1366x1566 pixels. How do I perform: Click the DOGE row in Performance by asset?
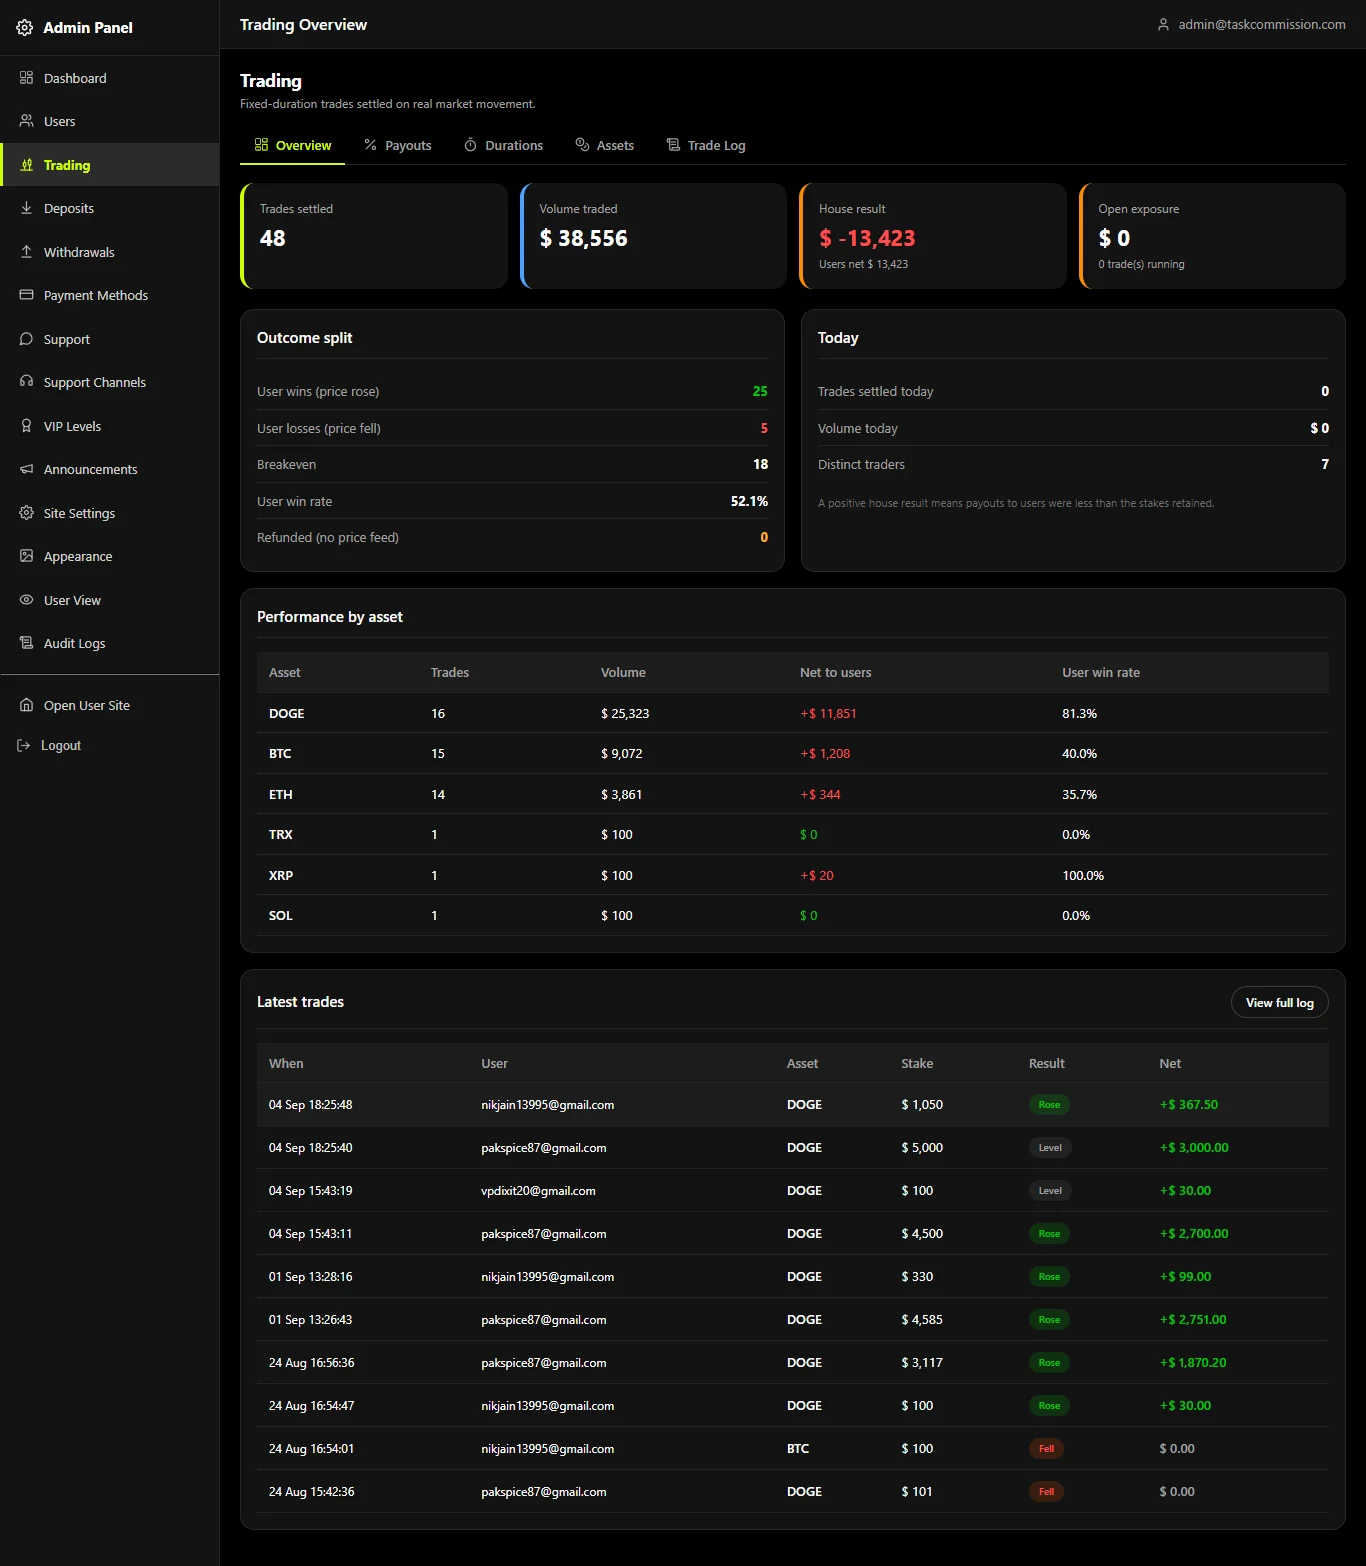[x=793, y=713]
